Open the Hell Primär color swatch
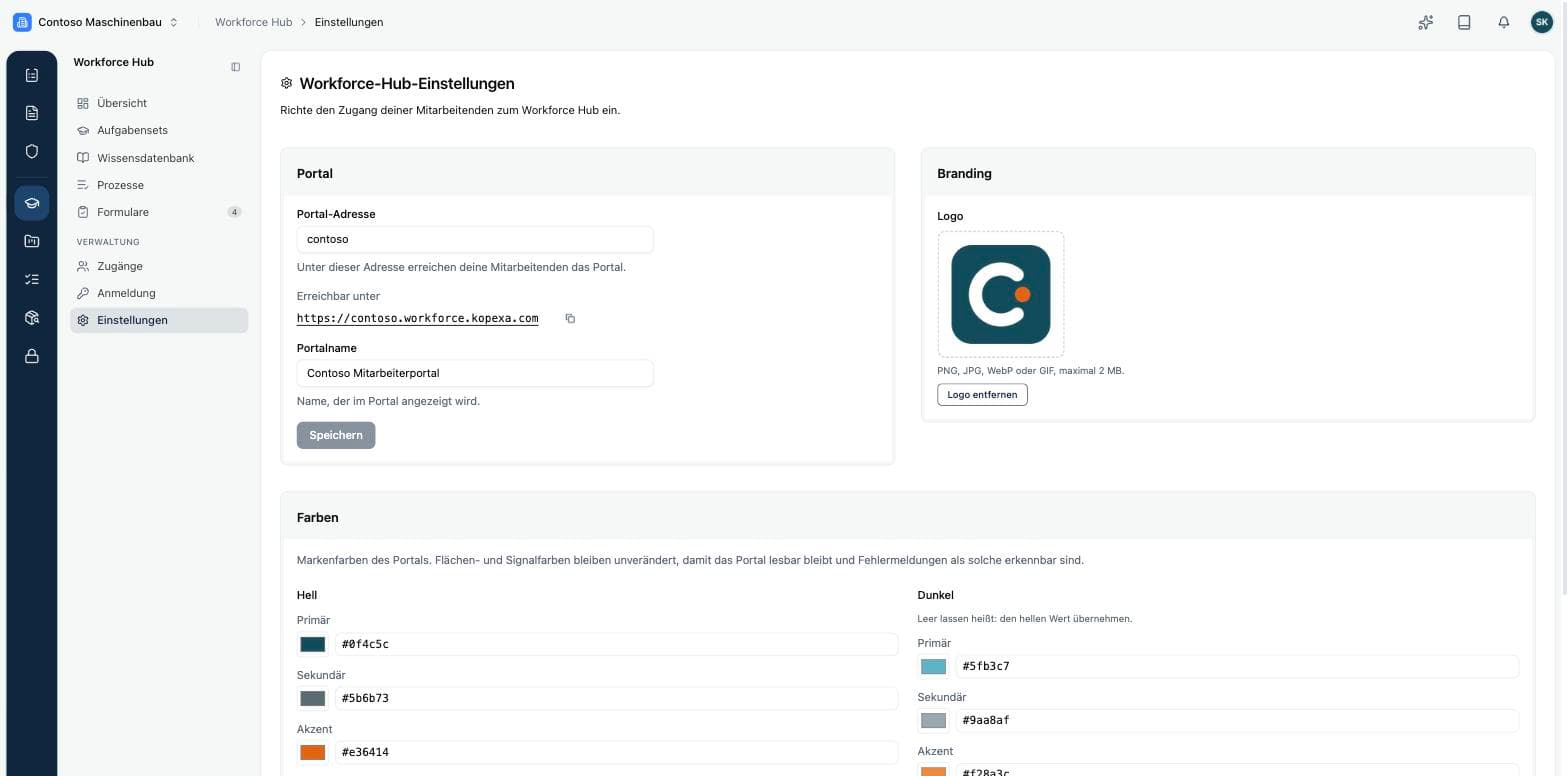This screenshot has width=1568, height=776. 313,644
